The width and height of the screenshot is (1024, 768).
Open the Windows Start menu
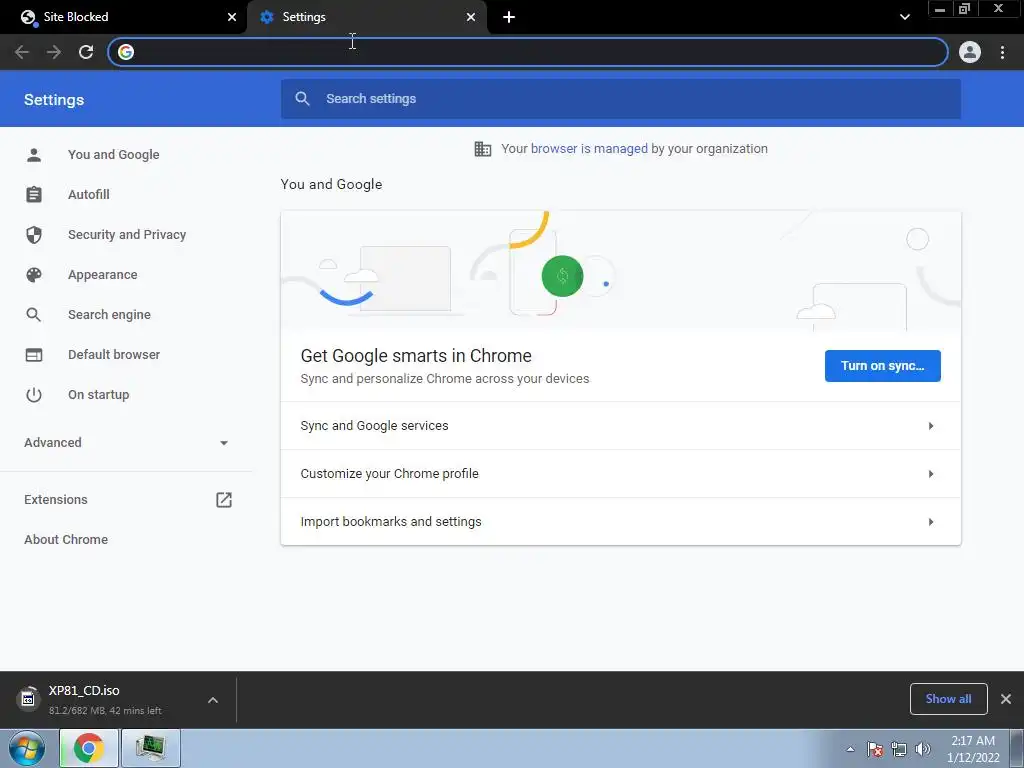tap(27, 748)
